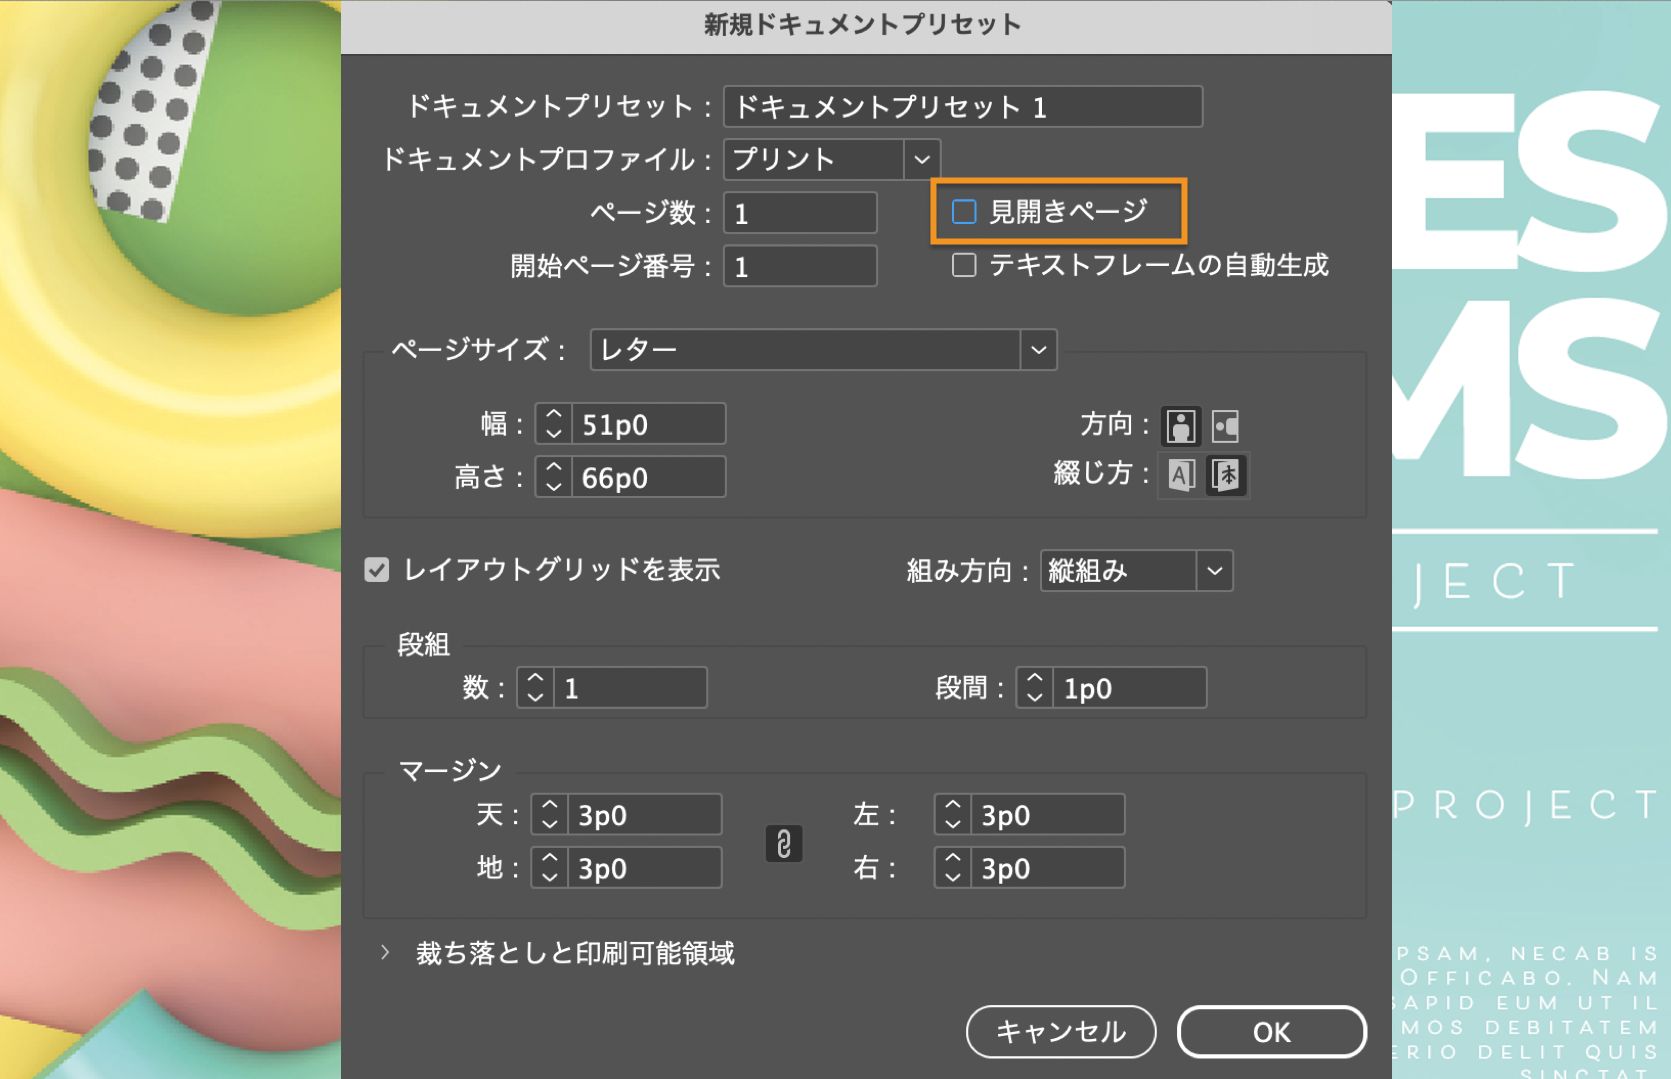The width and height of the screenshot is (1671, 1079).
Task: Expand 裁ち落としと印刷可能領域 section
Action: pos(385,953)
